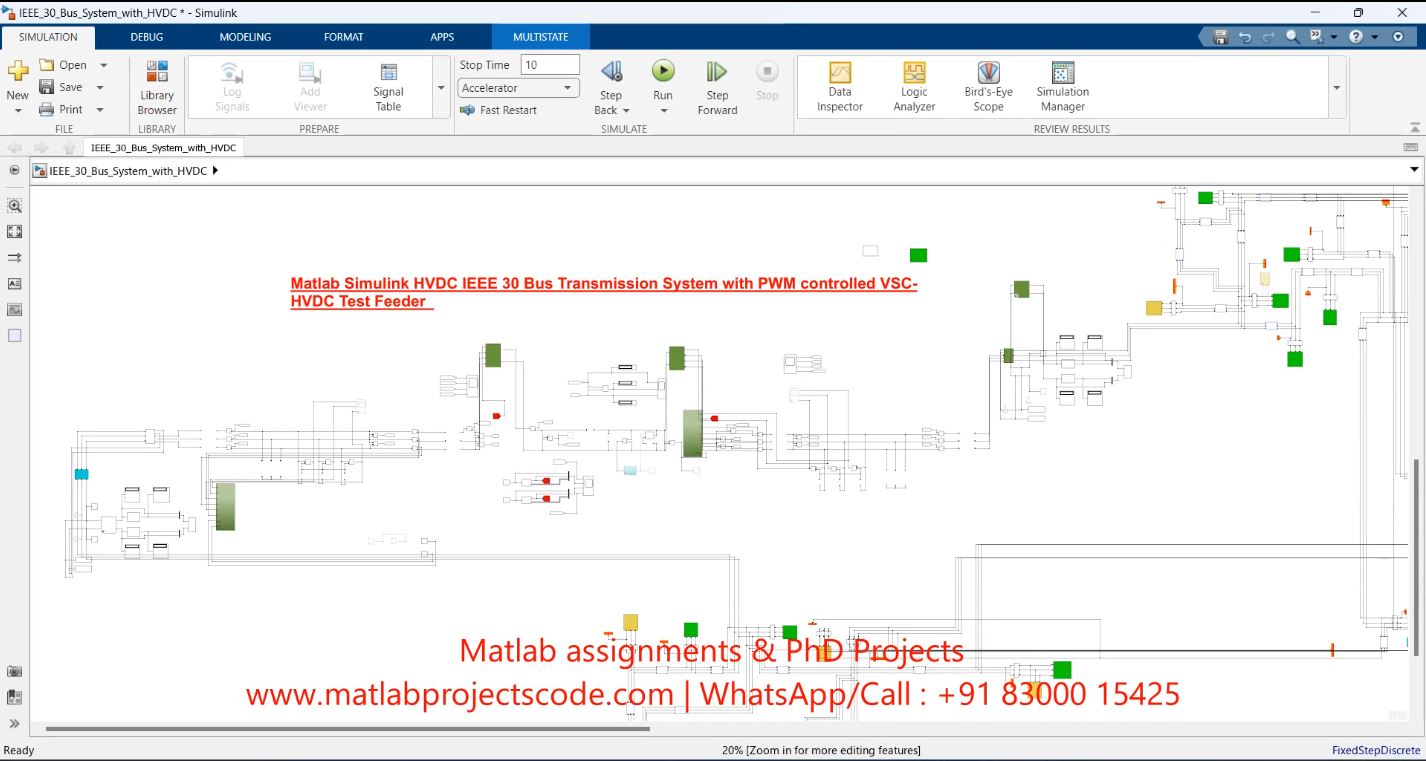Open the Accelerator simulation mode dropdown
This screenshot has height=761, width=1426.
[518, 88]
